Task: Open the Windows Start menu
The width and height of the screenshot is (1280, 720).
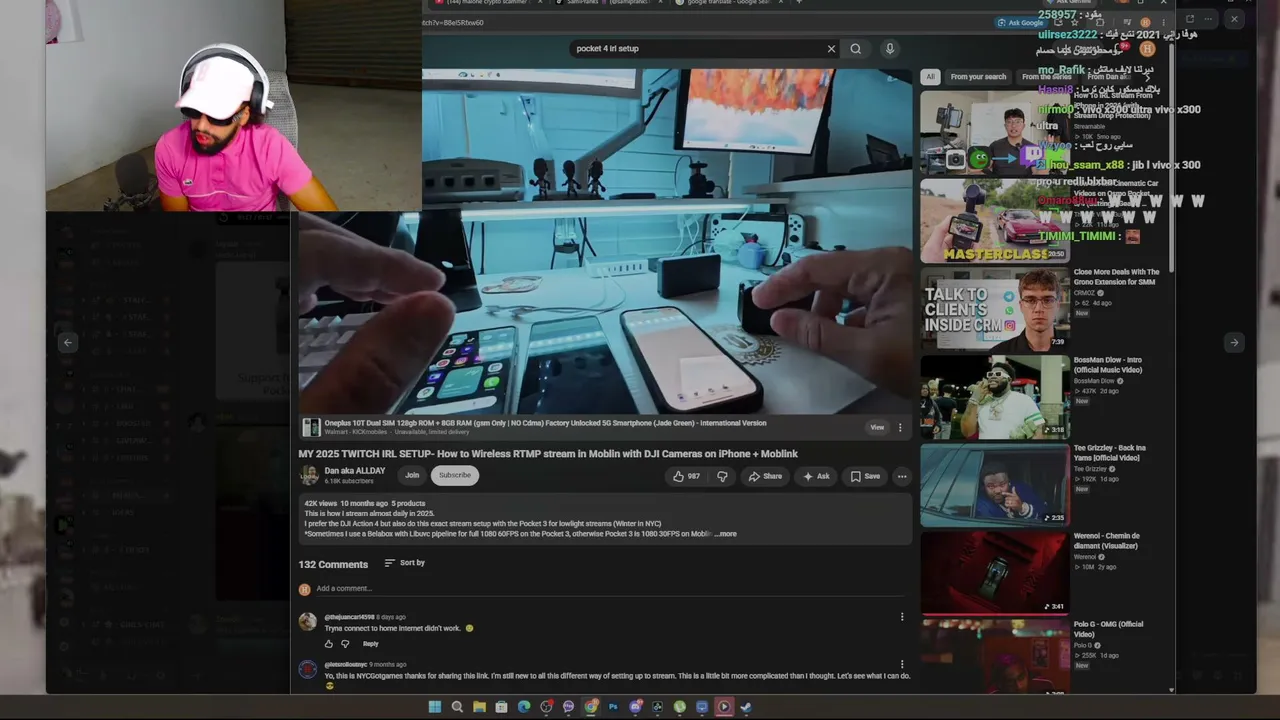Action: (x=435, y=707)
